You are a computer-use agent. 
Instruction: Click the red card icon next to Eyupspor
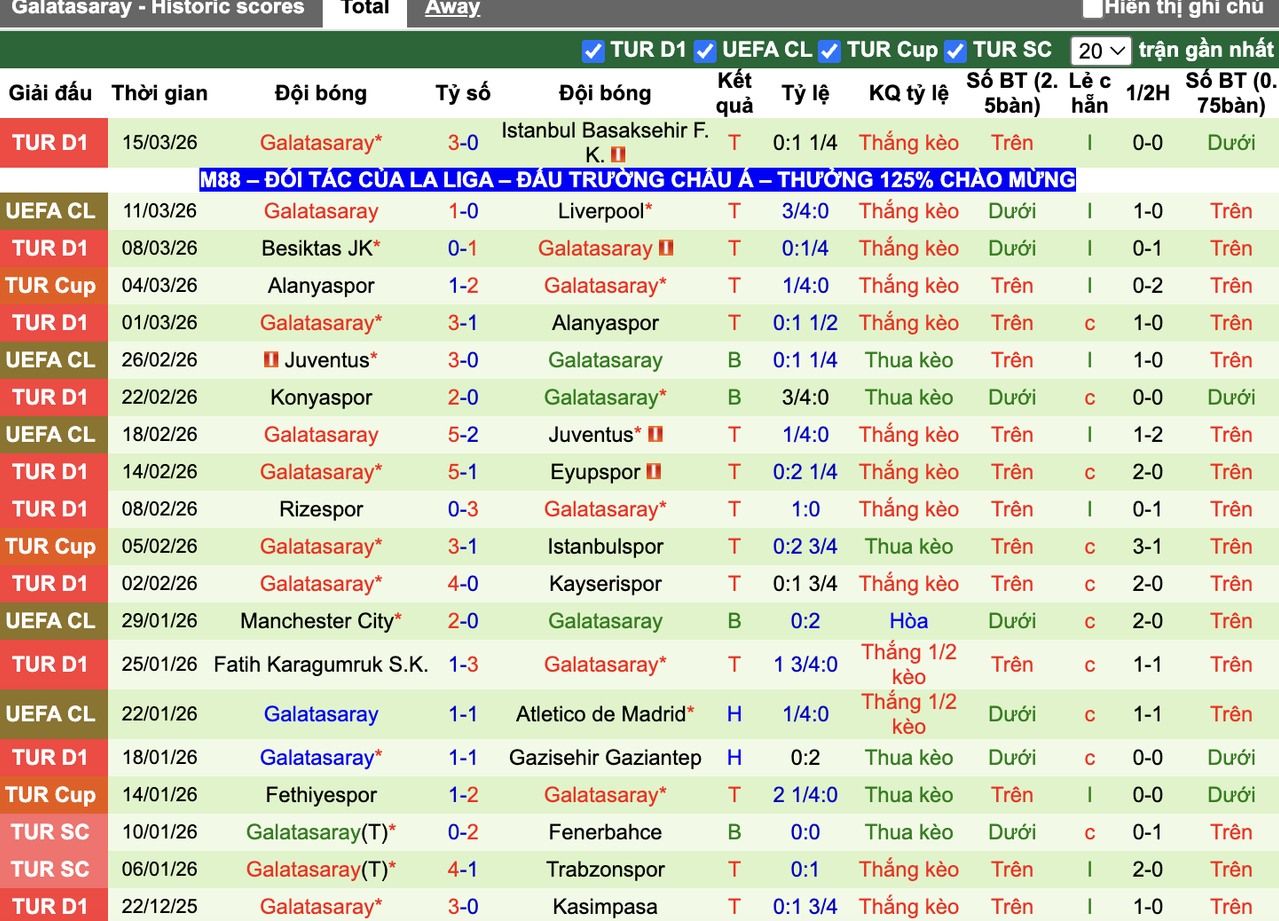(653, 471)
